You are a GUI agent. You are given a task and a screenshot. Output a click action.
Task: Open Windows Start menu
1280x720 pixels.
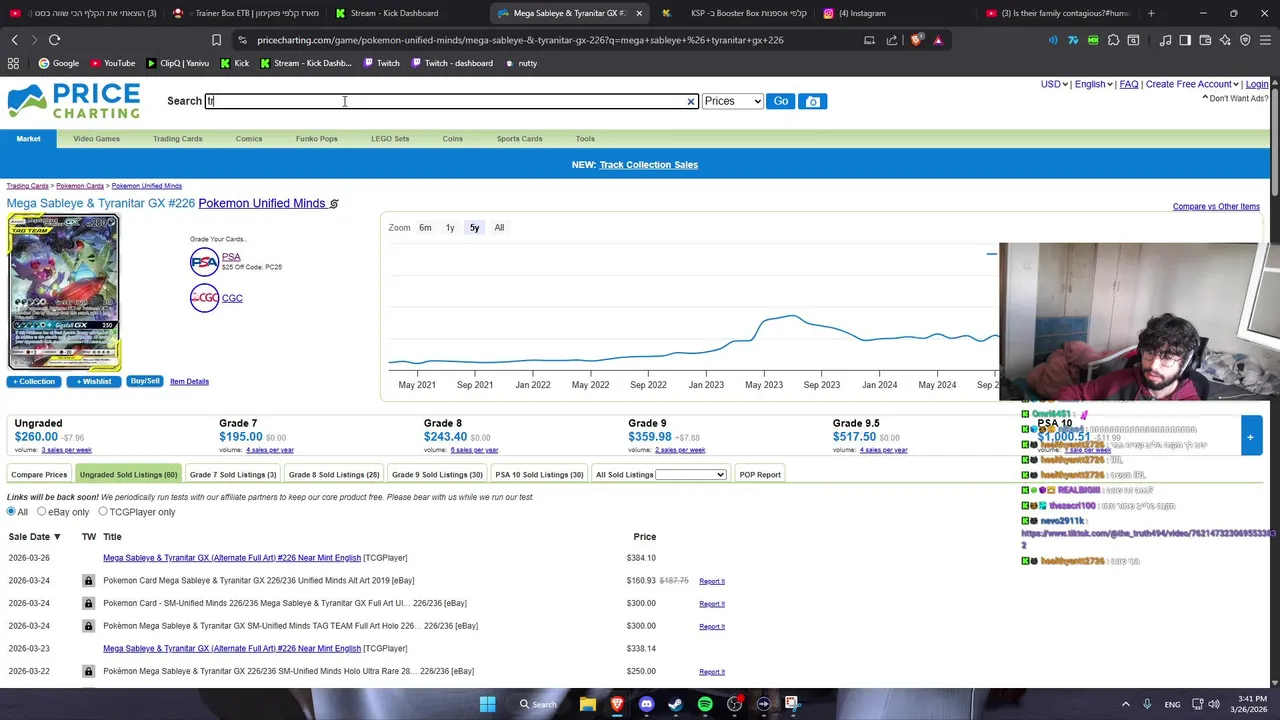pyautogui.click(x=487, y=704)
